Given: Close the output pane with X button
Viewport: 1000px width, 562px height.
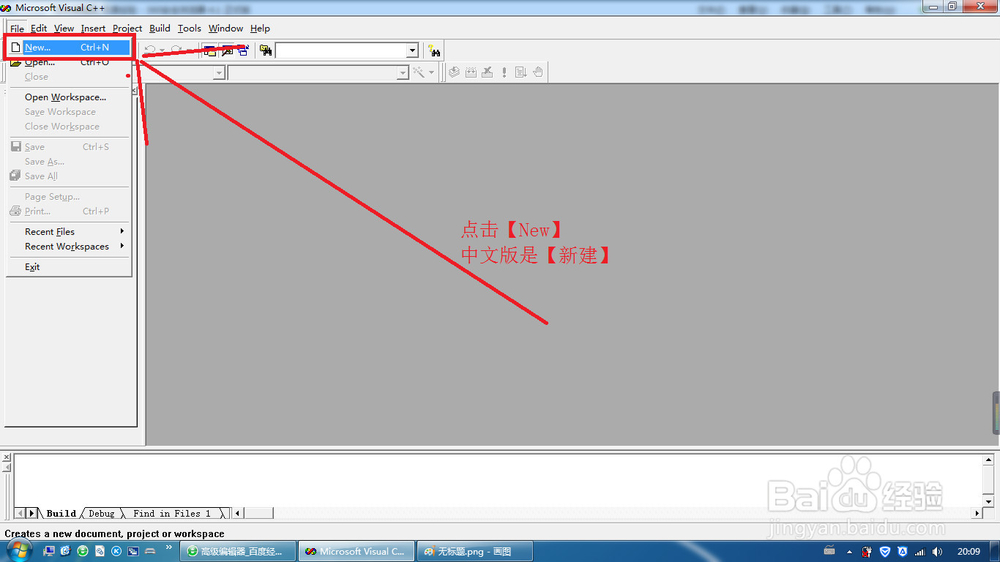Looking at the screenshot, I should pyautogui.click(x=6, y=457).
